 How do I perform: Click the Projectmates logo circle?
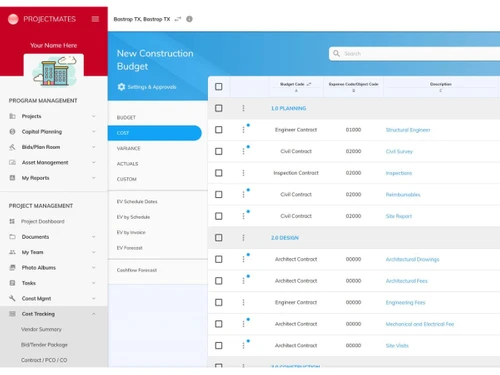[13, 19]
